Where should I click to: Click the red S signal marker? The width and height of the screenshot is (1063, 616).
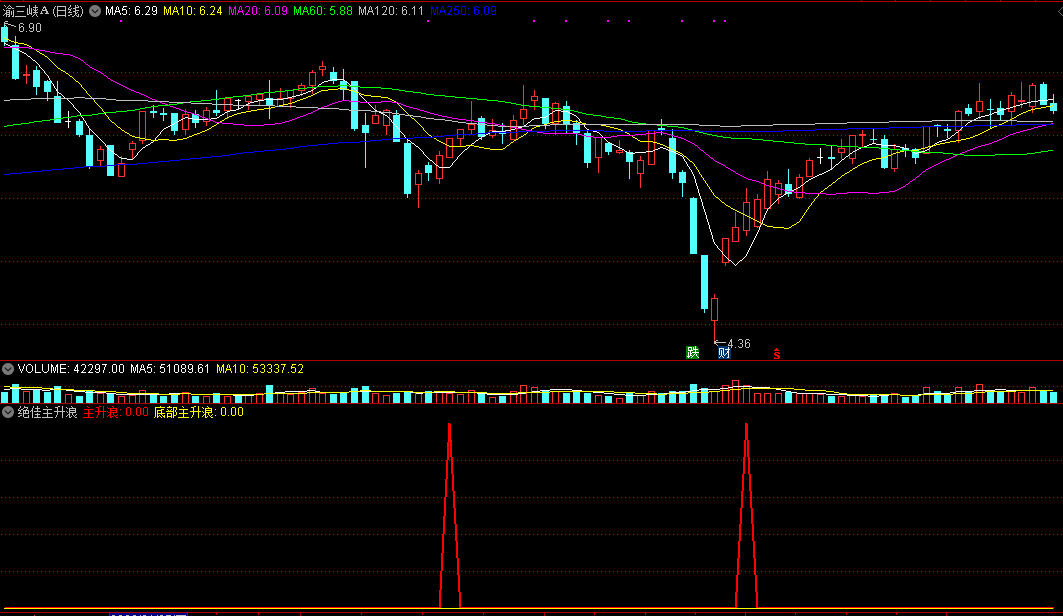777,354
